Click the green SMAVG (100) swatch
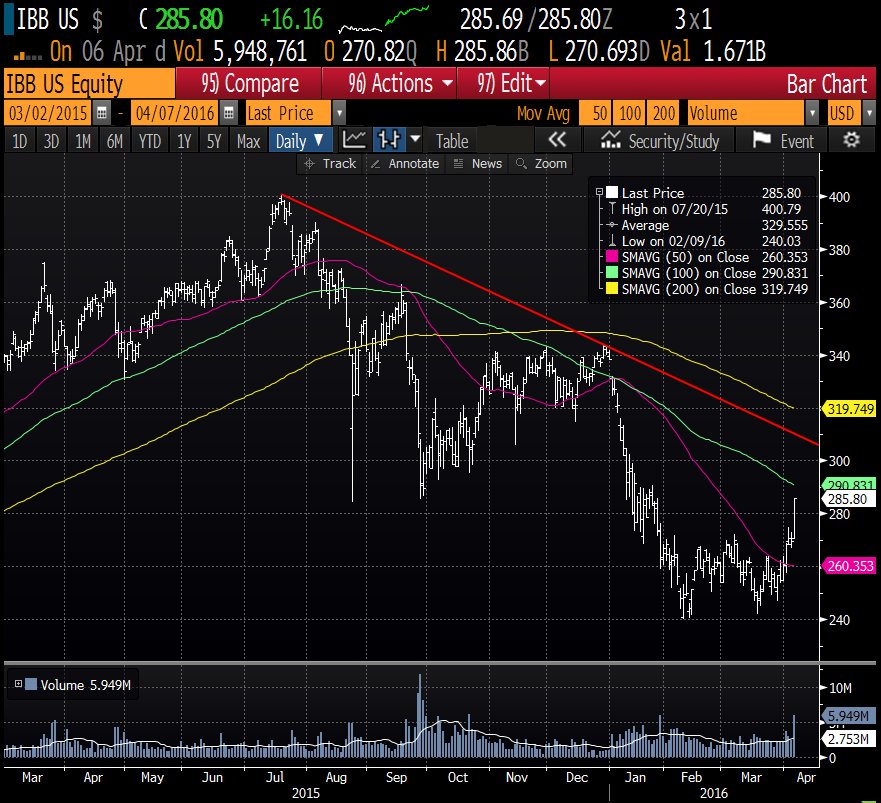 coord(612,273)
